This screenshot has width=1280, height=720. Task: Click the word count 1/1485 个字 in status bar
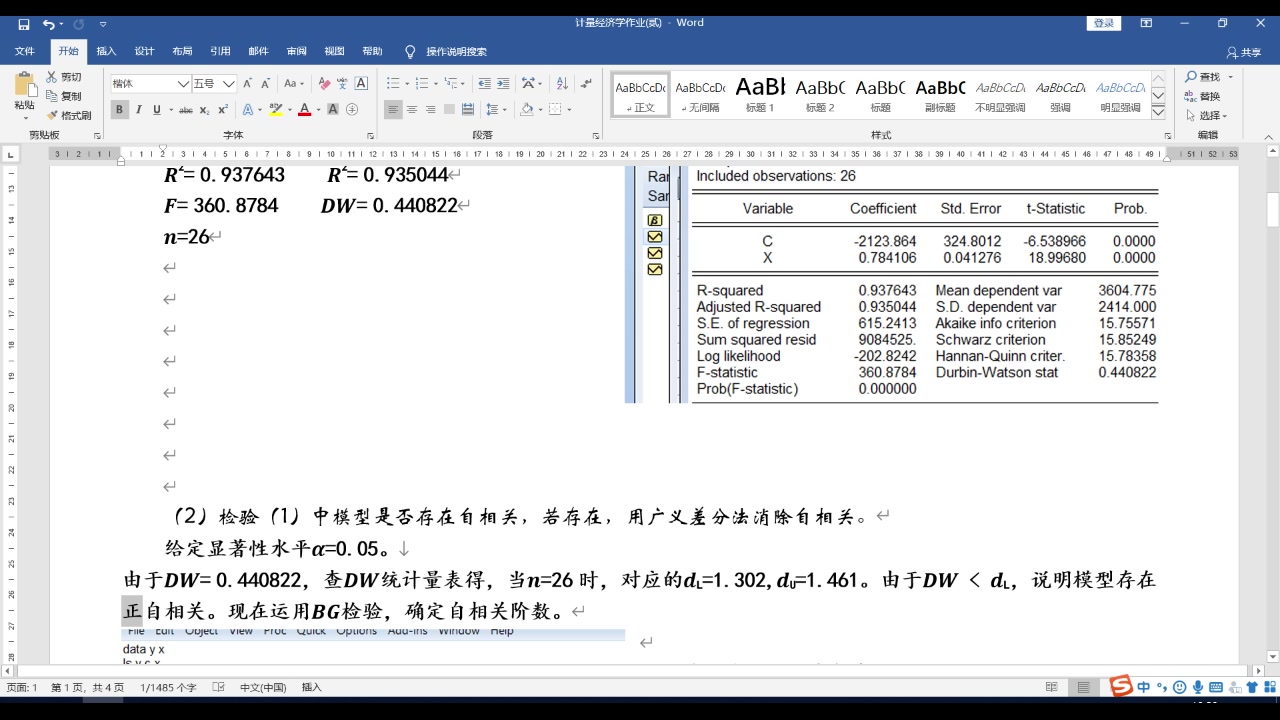coord(168,687)
